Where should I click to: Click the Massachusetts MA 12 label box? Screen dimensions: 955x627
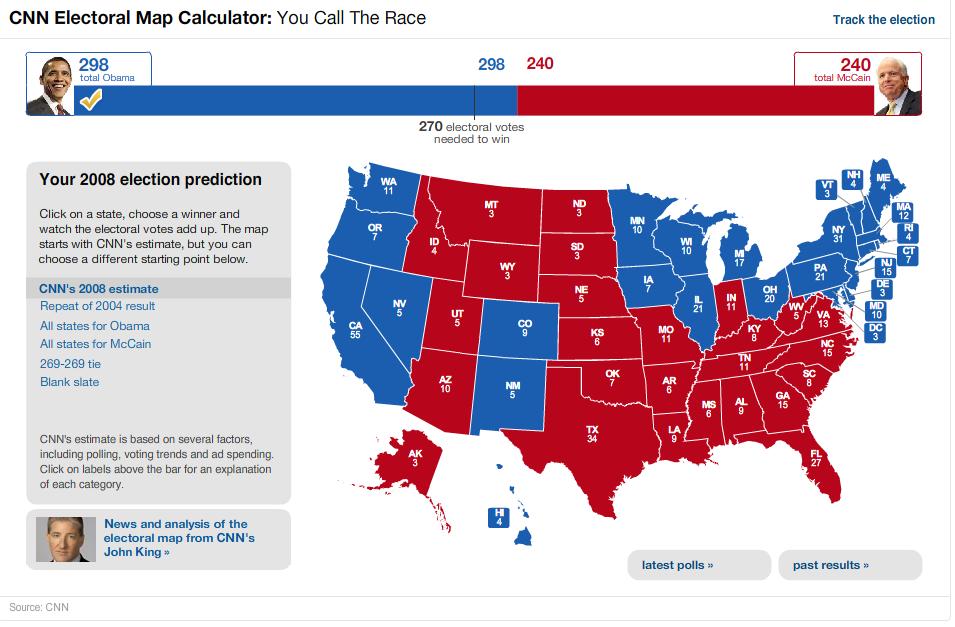903,211
